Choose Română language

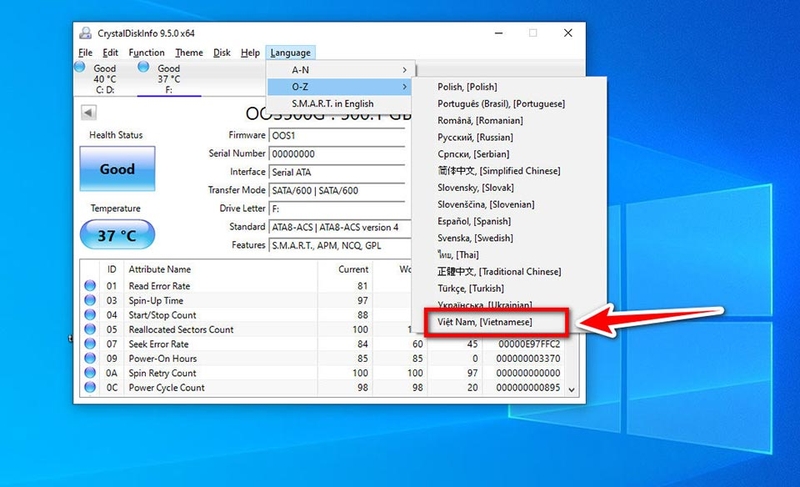coord(509,120)
